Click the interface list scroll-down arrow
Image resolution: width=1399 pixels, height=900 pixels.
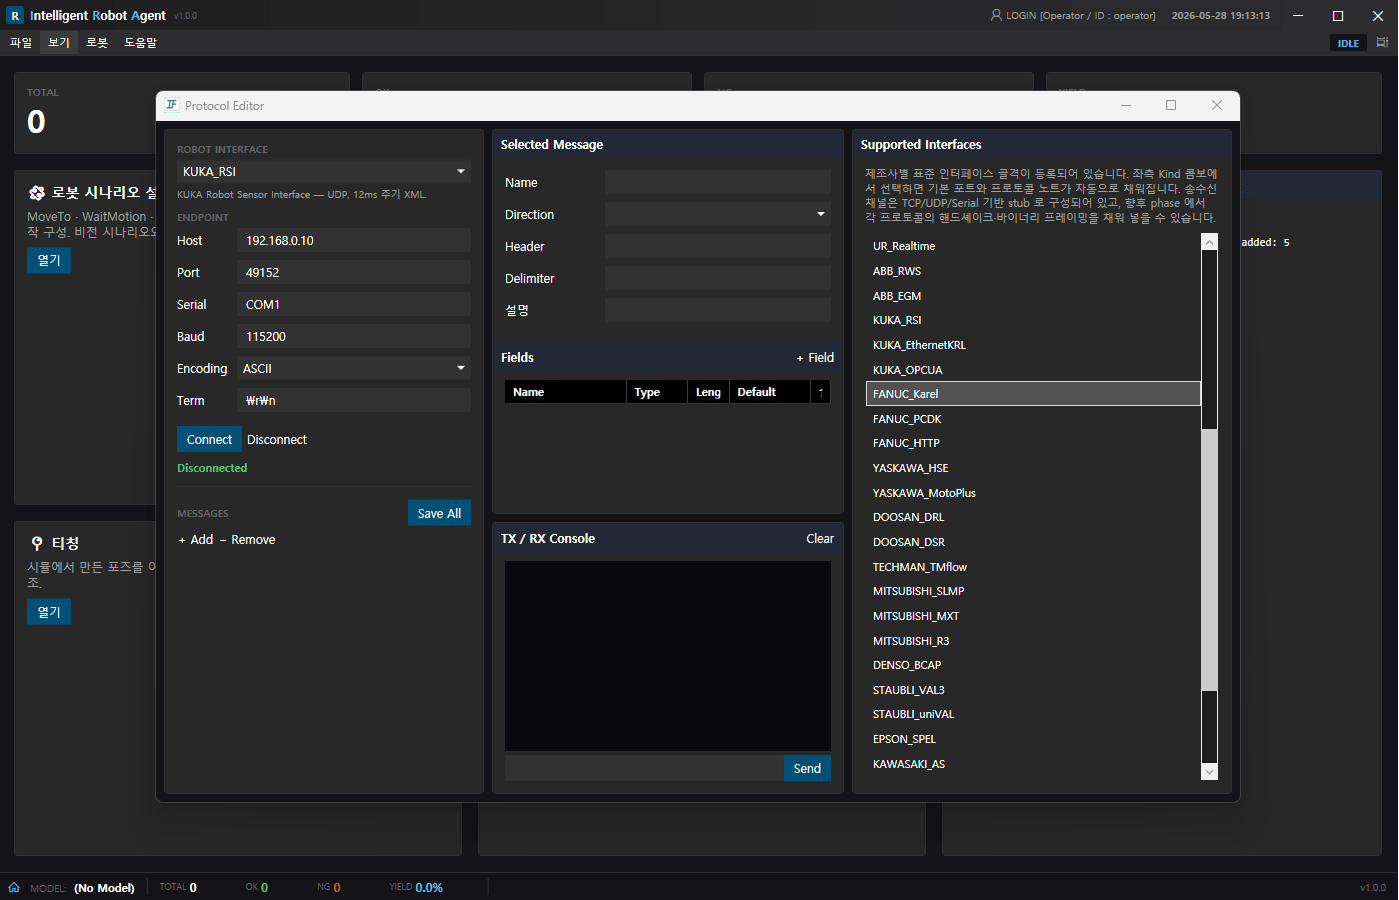(x=1210, y=771)
